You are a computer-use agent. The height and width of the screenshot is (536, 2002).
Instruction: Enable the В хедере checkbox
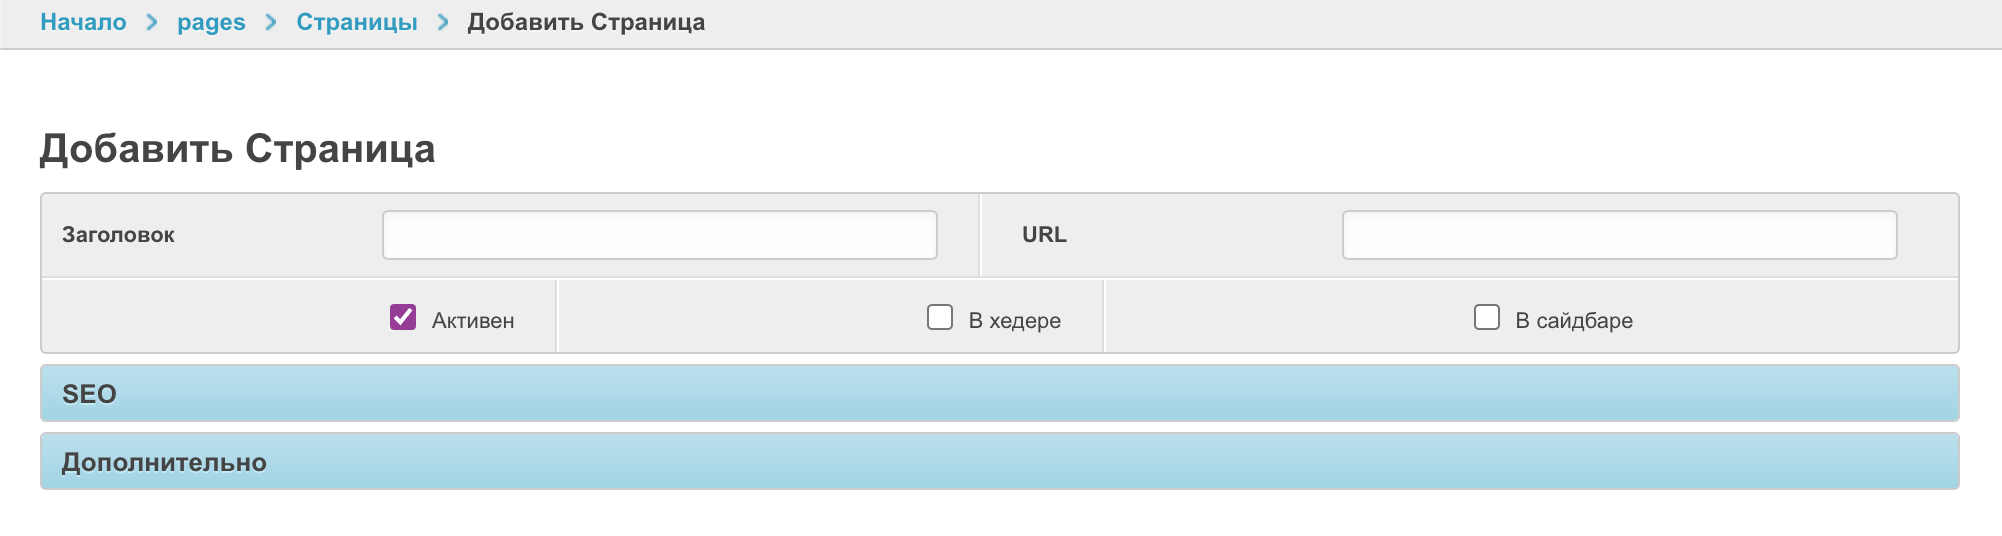click(940, 318)
